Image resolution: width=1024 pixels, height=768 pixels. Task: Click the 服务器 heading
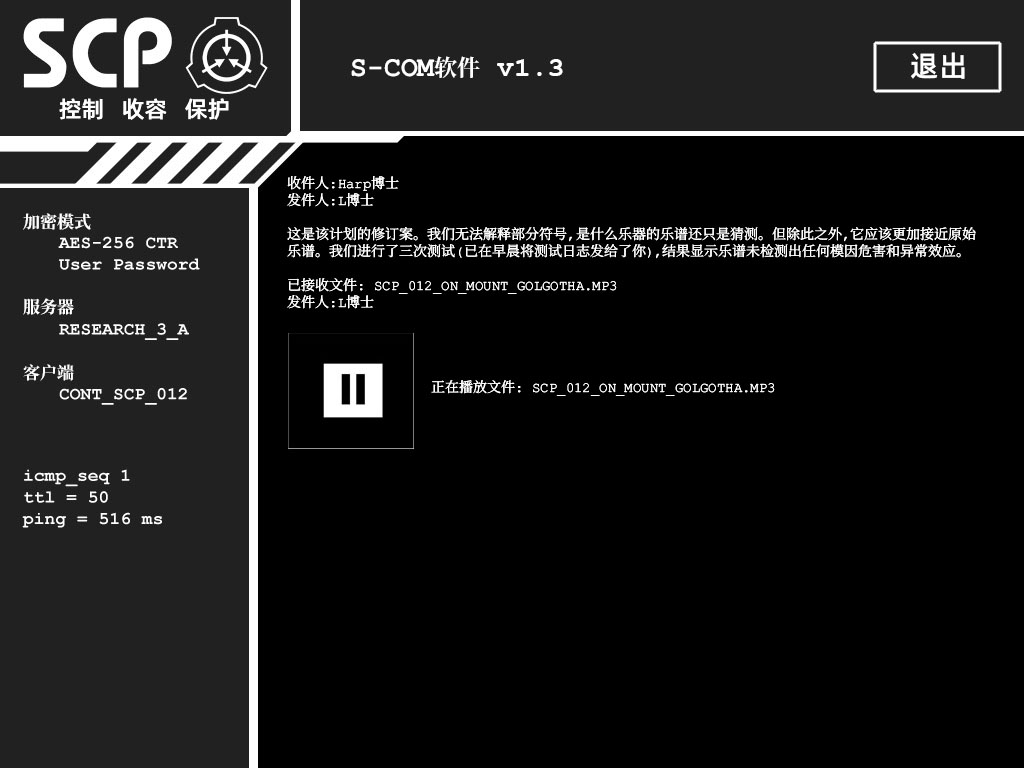pyautogui.click(x=48, y=306)
